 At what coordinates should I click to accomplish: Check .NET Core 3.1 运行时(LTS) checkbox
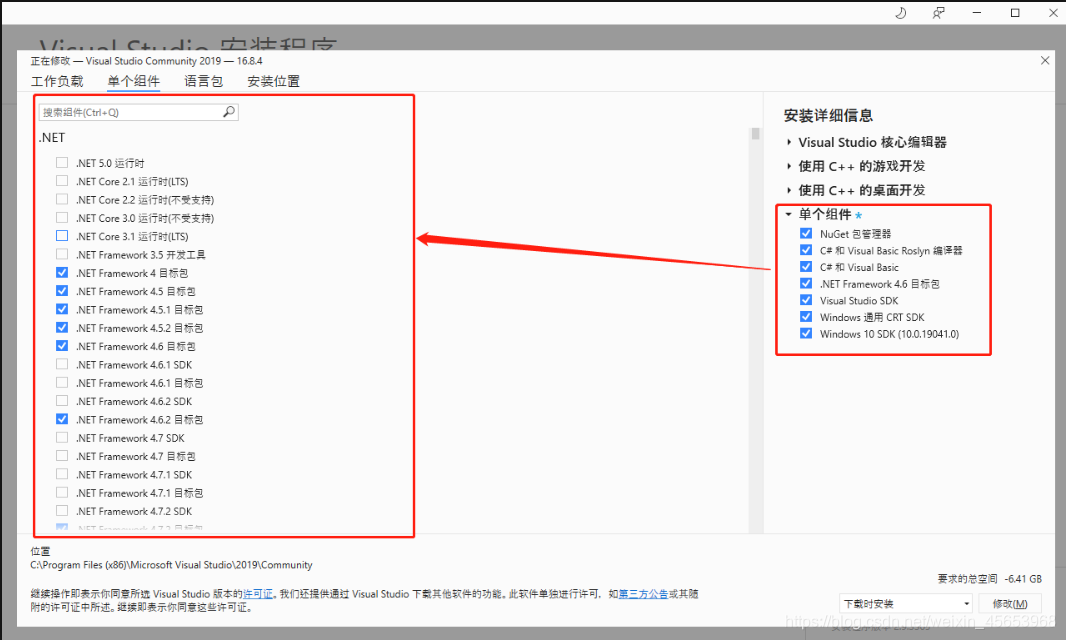(x=62, y=236)
